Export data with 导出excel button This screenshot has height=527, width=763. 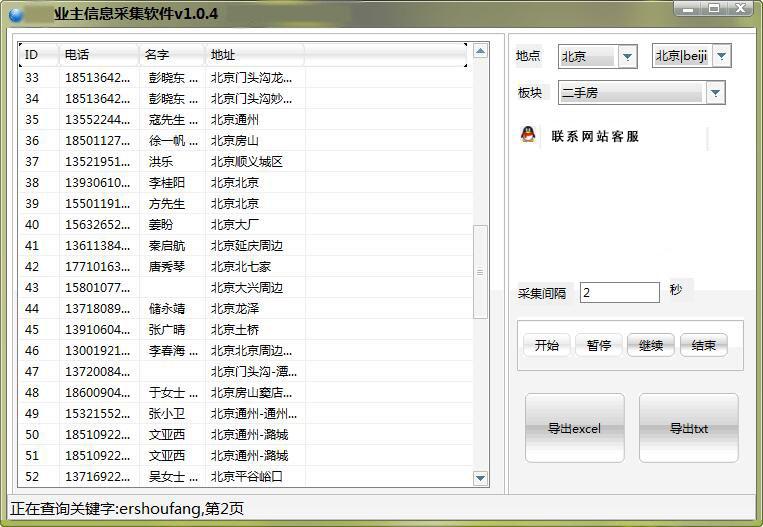click(x=575, y=428)
